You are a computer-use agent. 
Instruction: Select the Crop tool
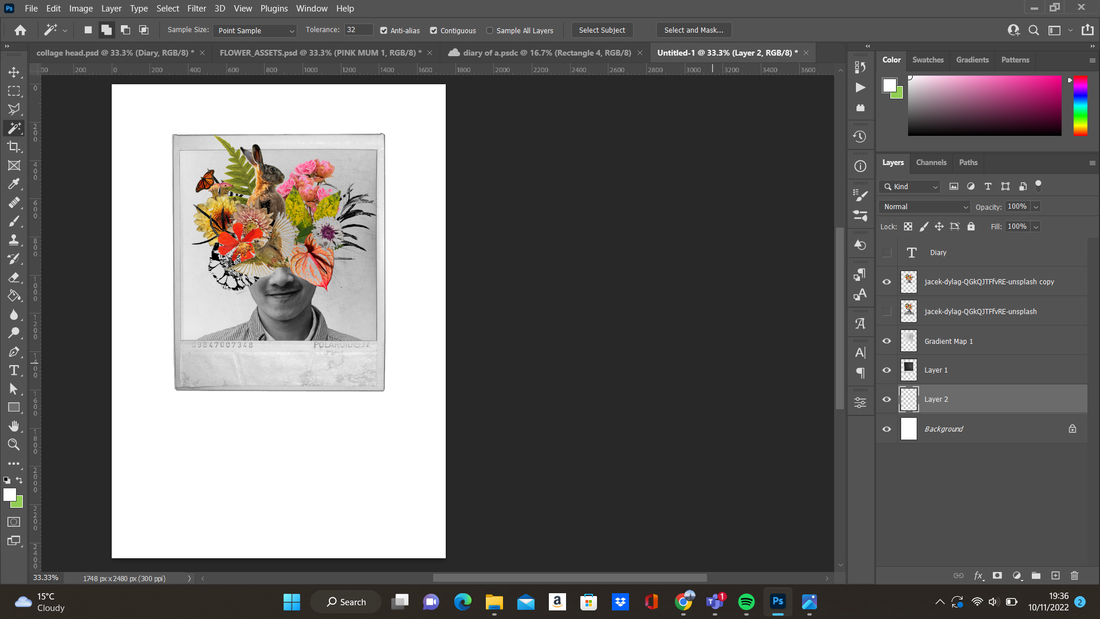pyautogui.click(x=14, y=147)
